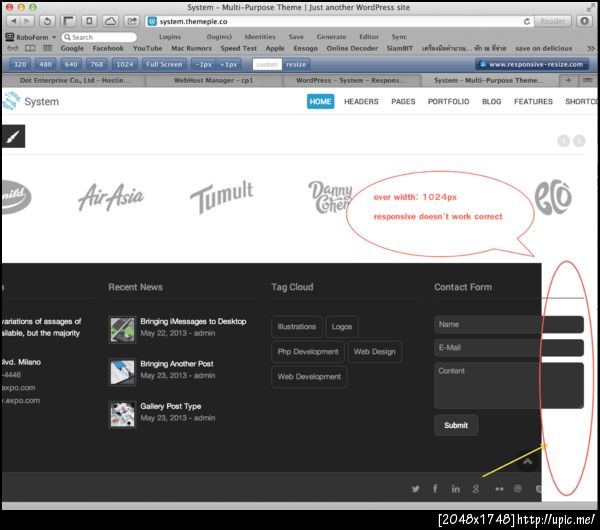
Task: Click the LinkedIn footer icon
Action: pyautogui.click(x=455, y=489)
